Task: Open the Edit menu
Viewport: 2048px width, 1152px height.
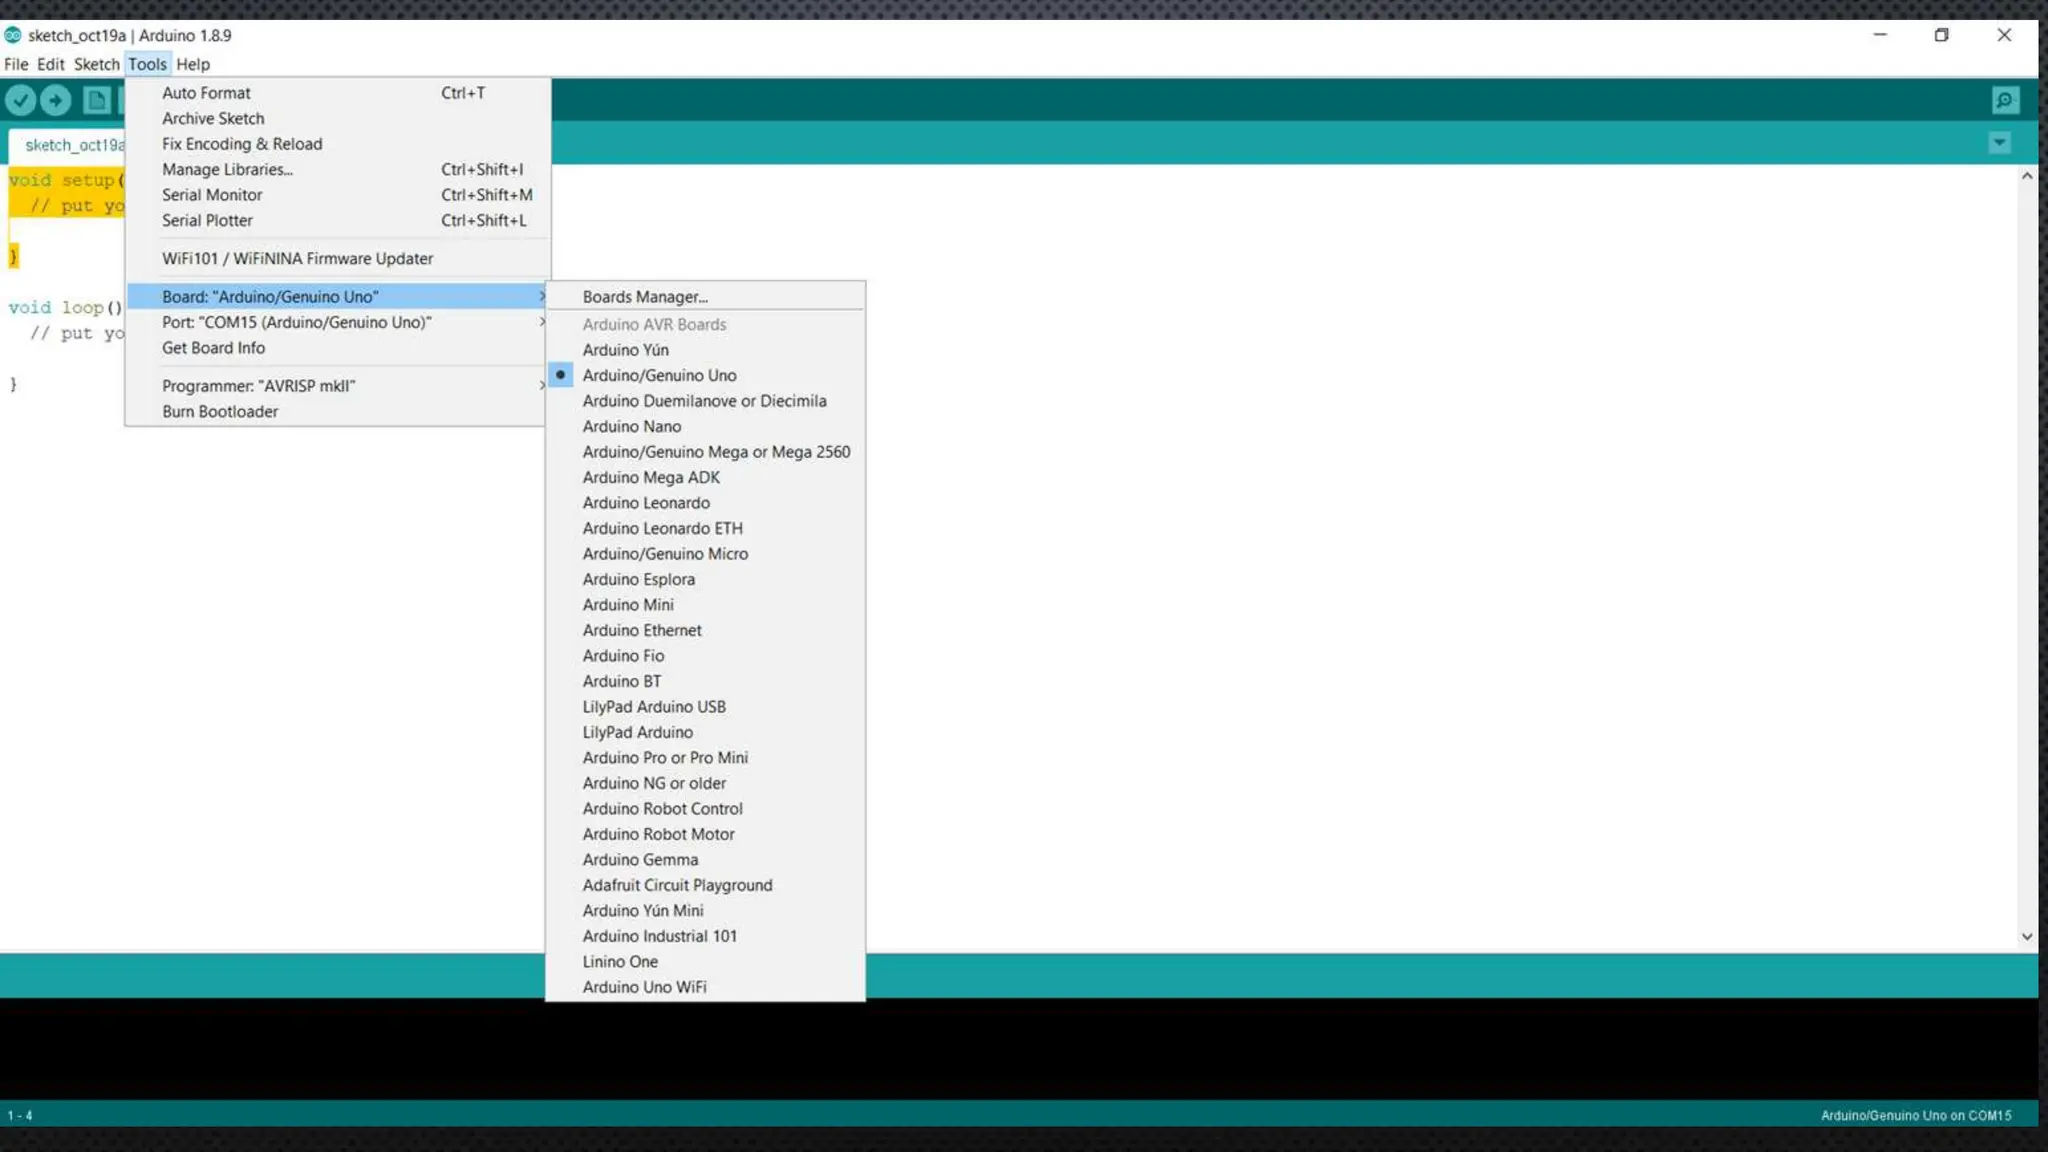Action: [51, 64]
